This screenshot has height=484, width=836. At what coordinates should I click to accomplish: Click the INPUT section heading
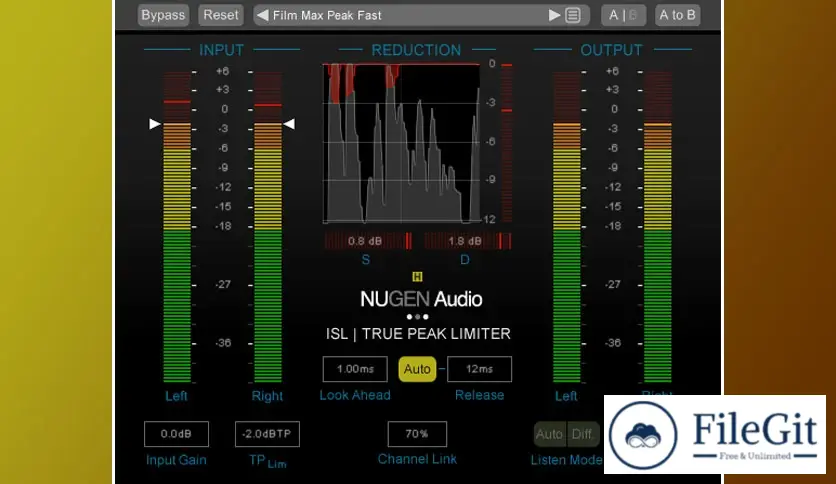(221, 50)
